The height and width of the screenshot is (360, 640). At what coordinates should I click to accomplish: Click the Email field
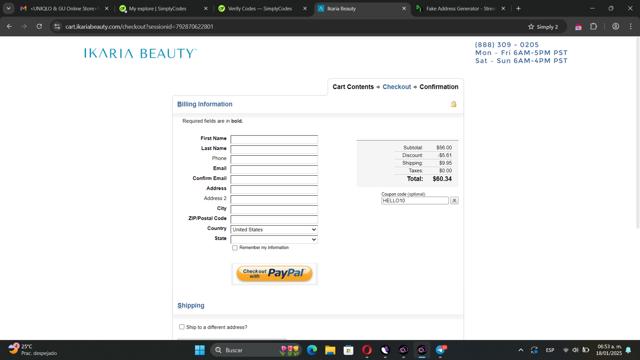click(274, 169)
